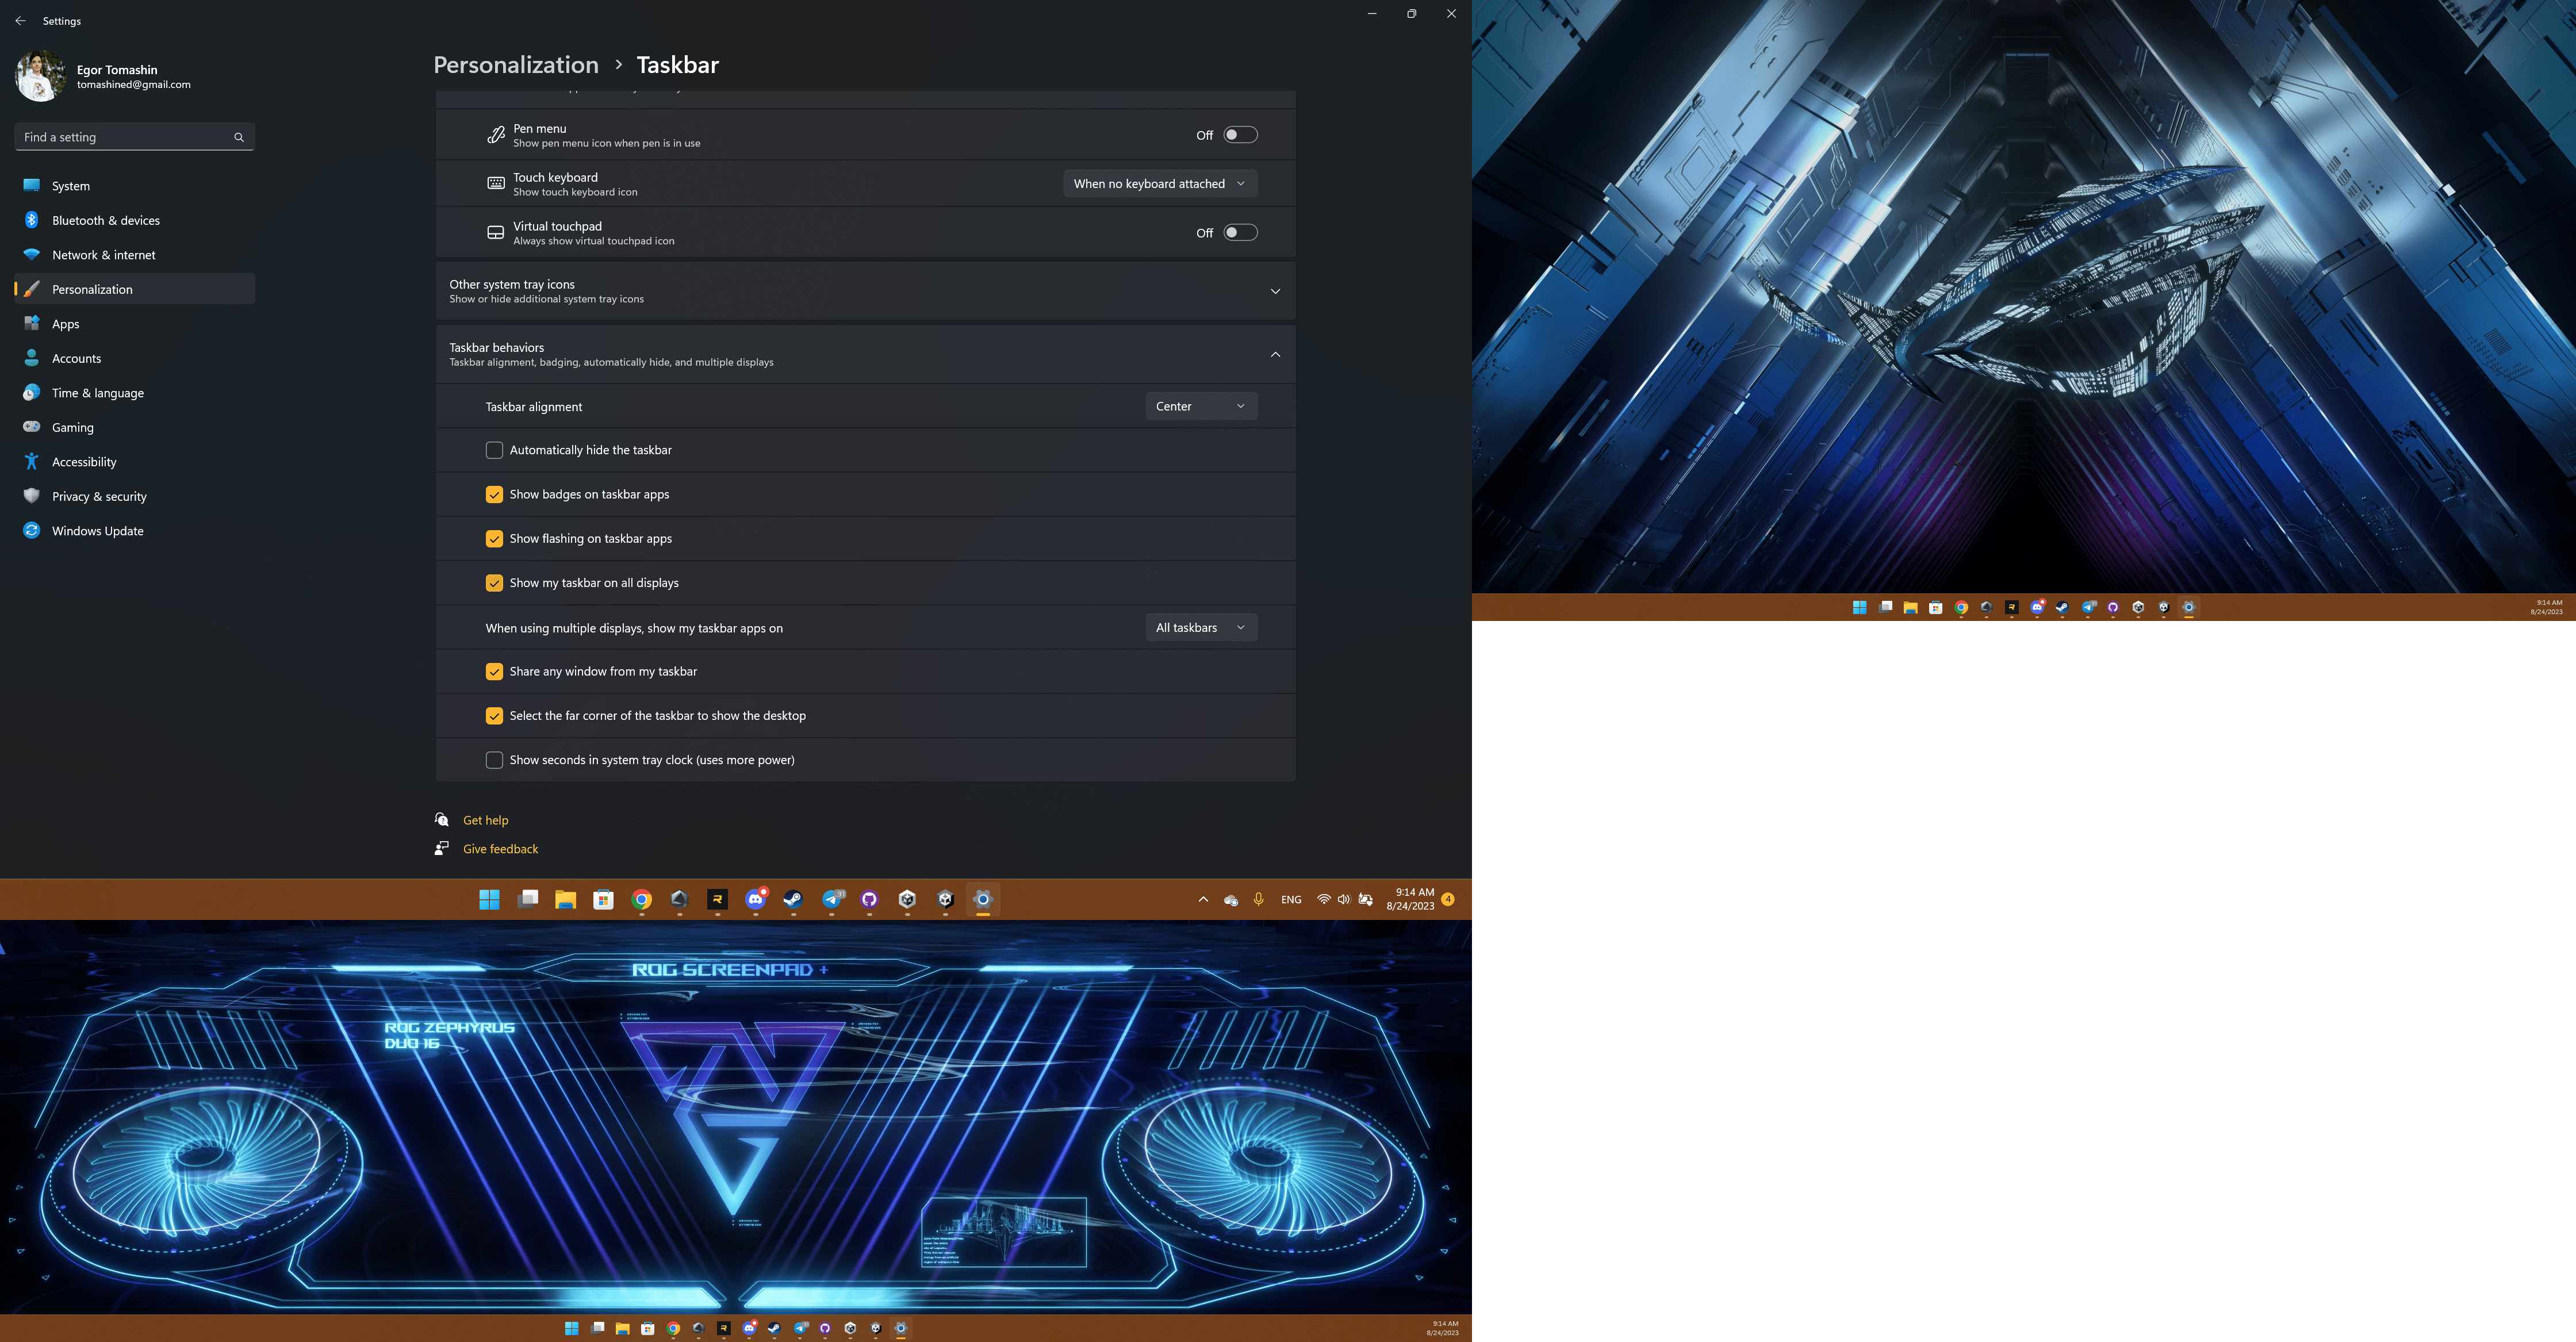Screen dimensions: 2576x1342
Task: Launch Google Chrome from the taskbar
Action: (641, 899)
